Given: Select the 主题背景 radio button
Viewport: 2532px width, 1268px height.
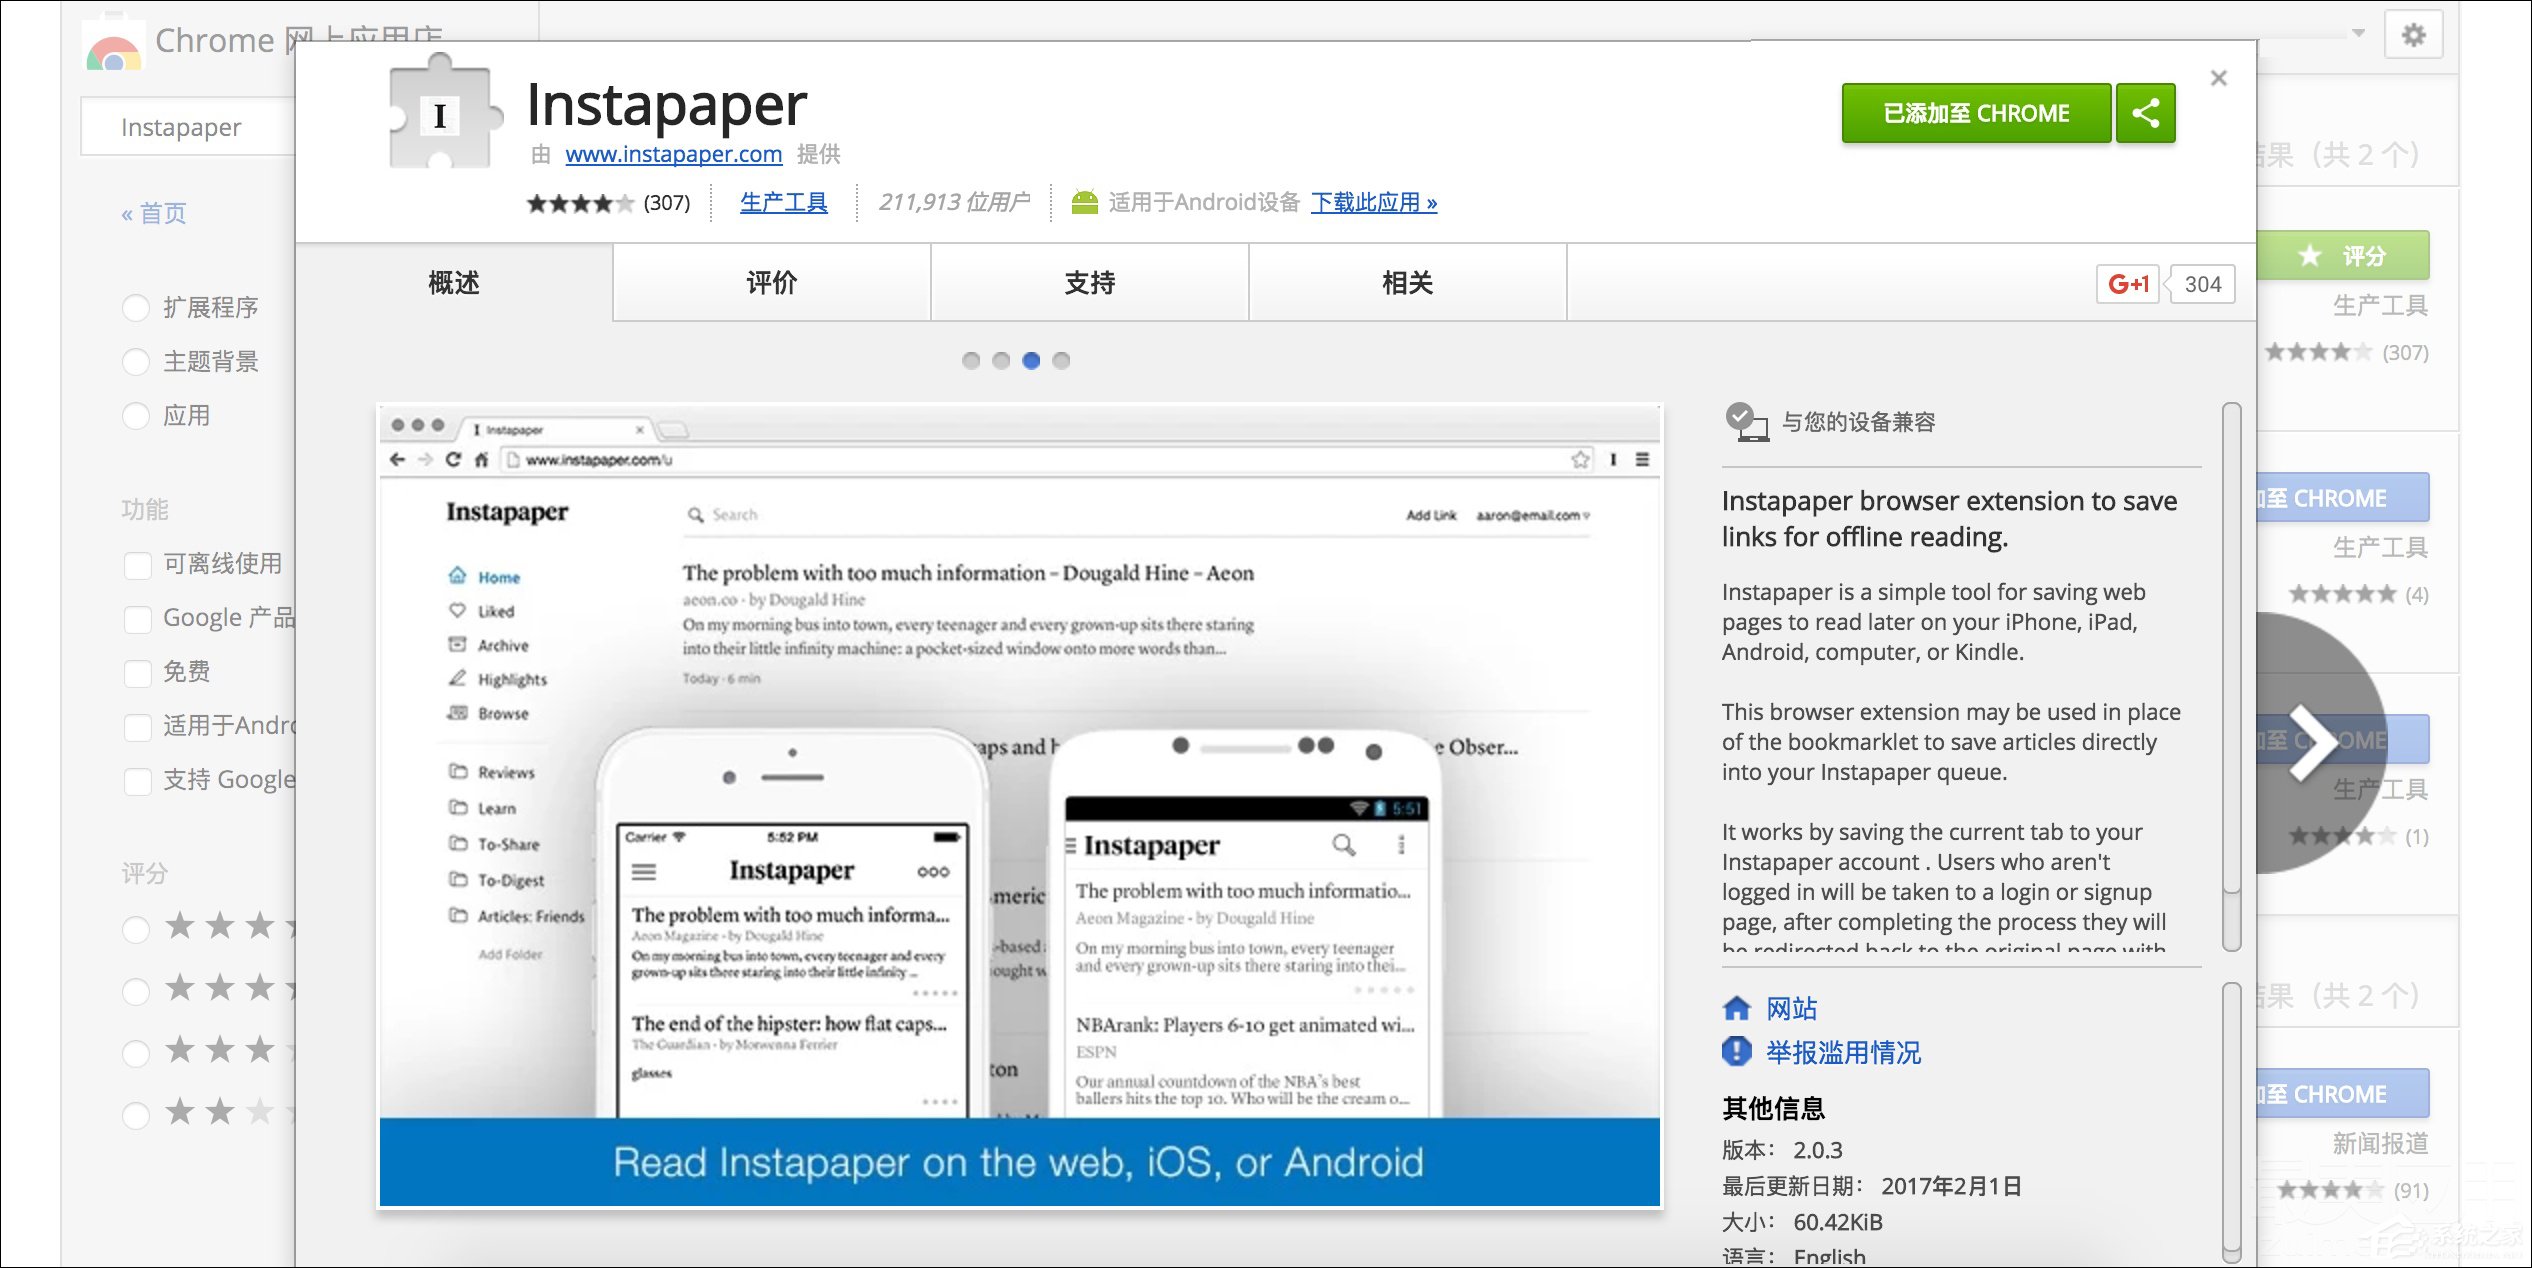Looking at the screenshot, I should pyautogui.click(x=136, y=362).
